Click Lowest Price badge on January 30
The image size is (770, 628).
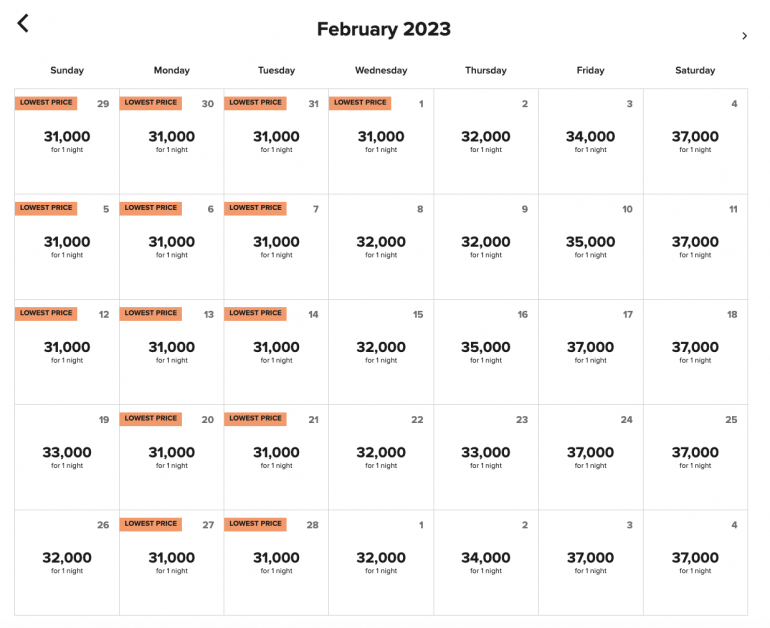pos(151,103)
